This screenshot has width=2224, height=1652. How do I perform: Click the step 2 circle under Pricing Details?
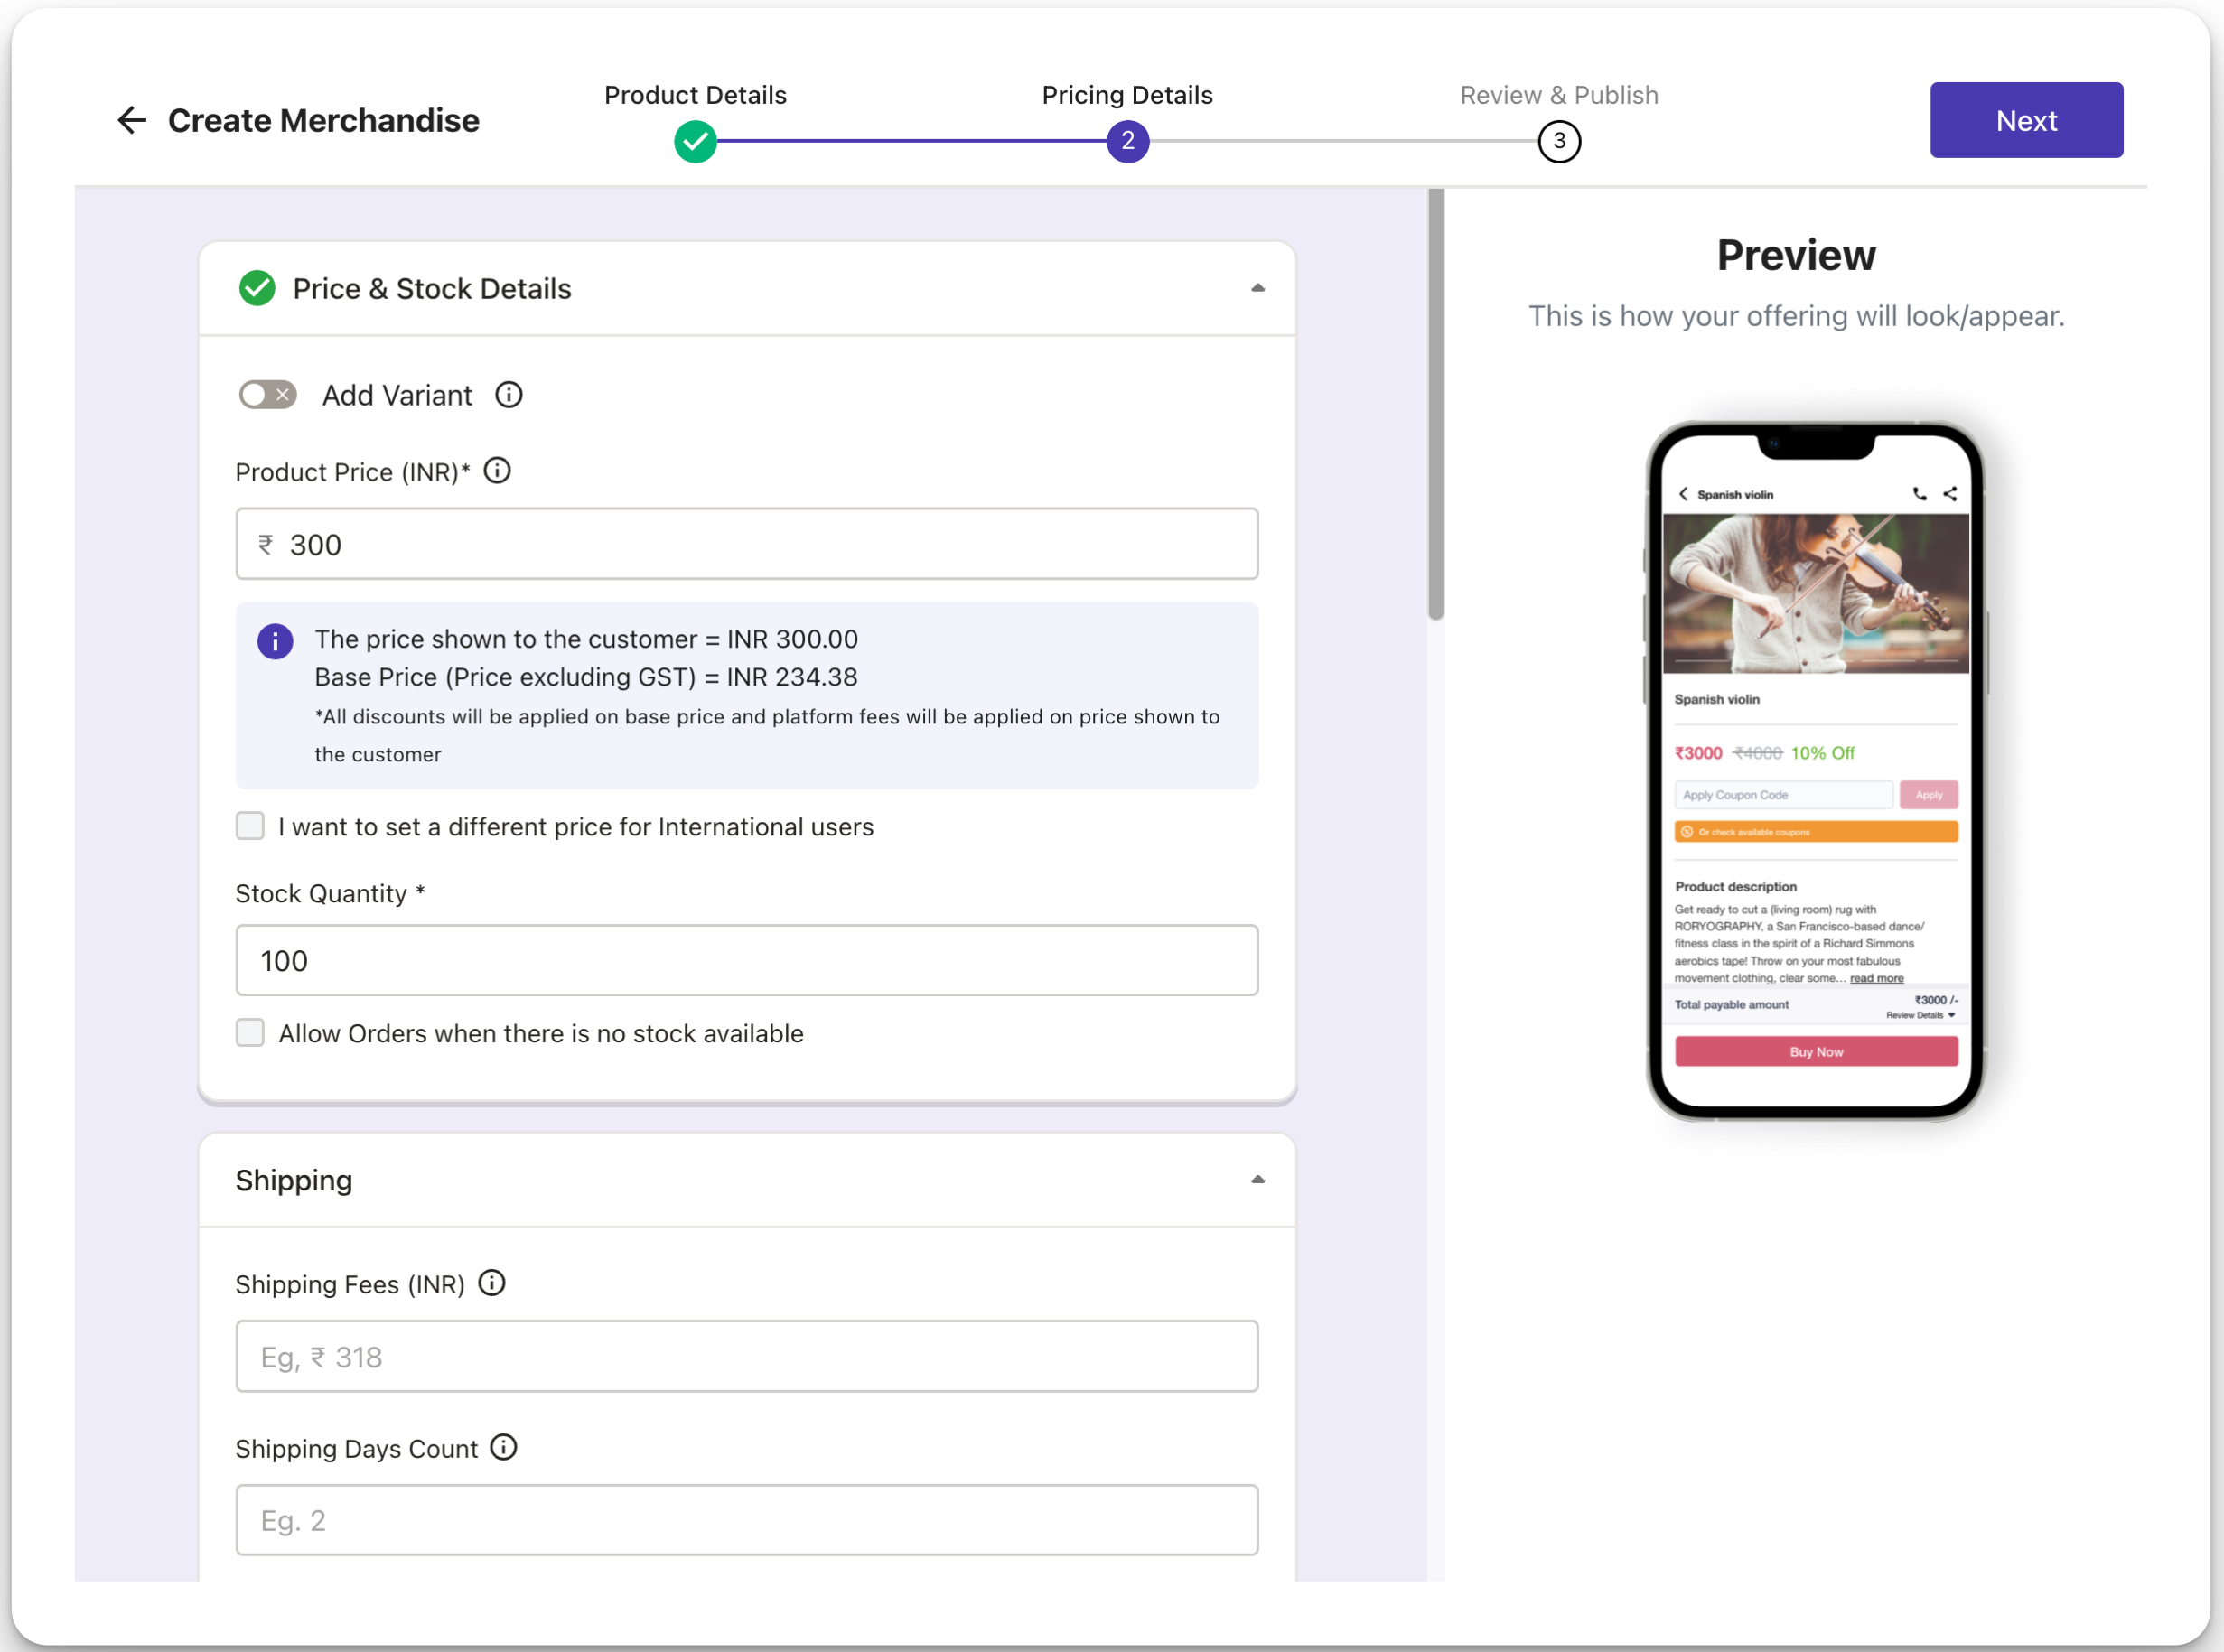click(x=1127, y=141)
